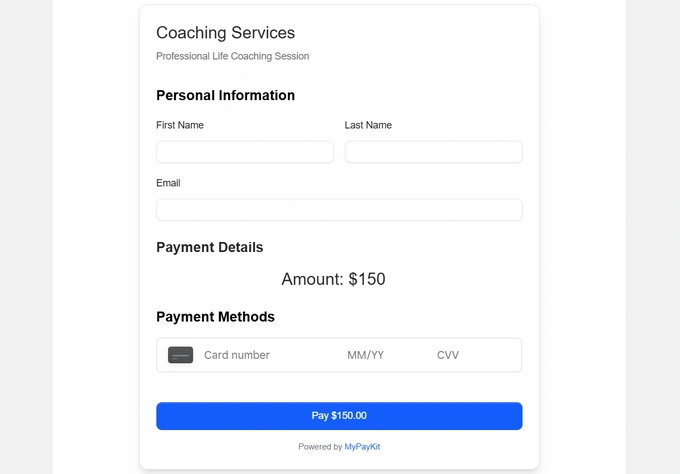Click into the Last Name text box
Screen dimensions: 680x474
tap(433, 152)
